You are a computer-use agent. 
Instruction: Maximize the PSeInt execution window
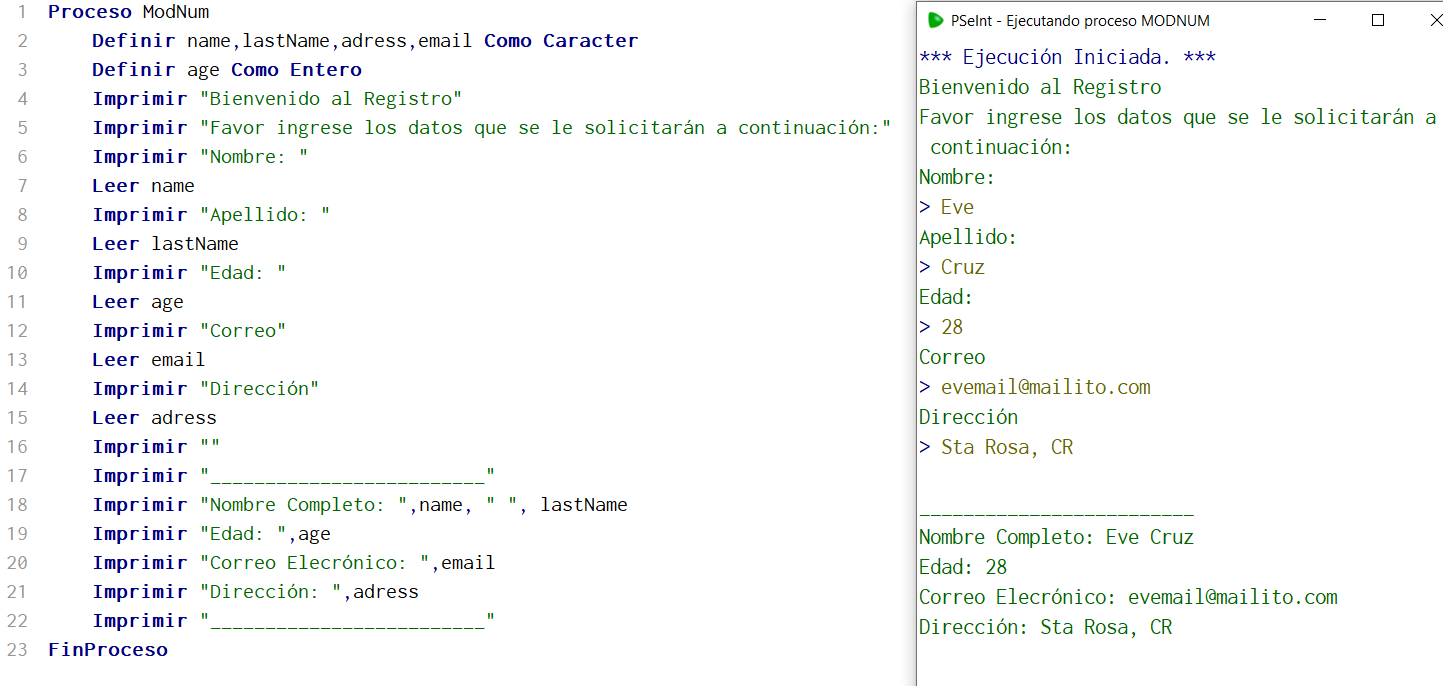pyautogui.click(x=1379, y=19)
